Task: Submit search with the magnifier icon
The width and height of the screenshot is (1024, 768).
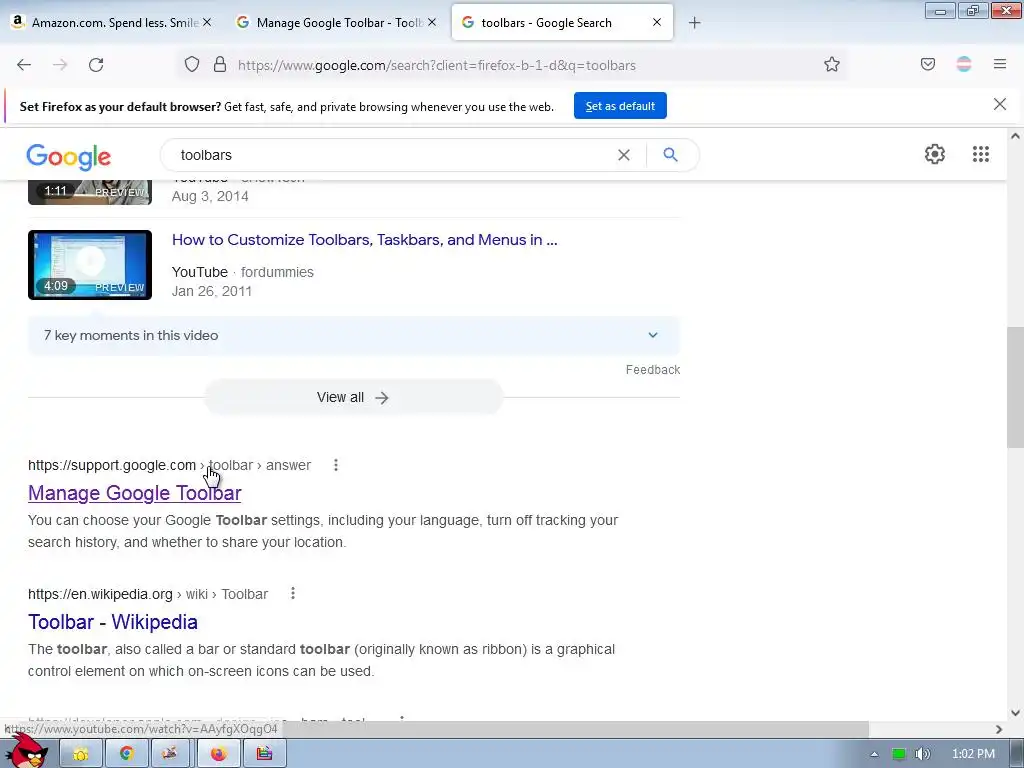Action: point(671,155)
